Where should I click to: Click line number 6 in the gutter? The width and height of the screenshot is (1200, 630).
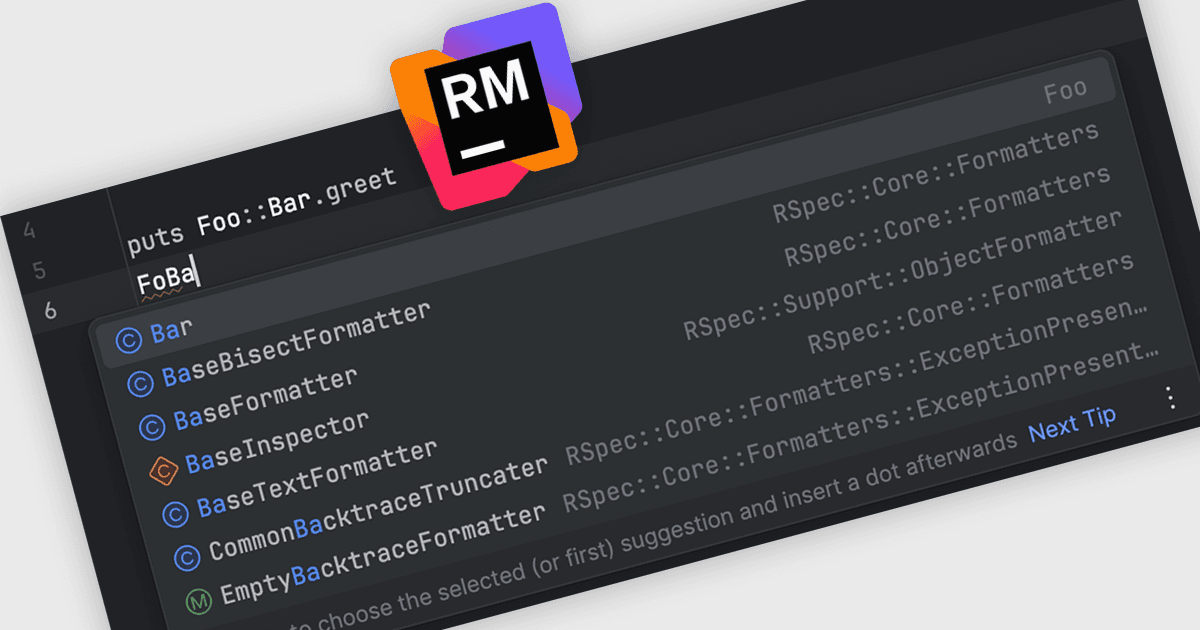pos(50,311)
